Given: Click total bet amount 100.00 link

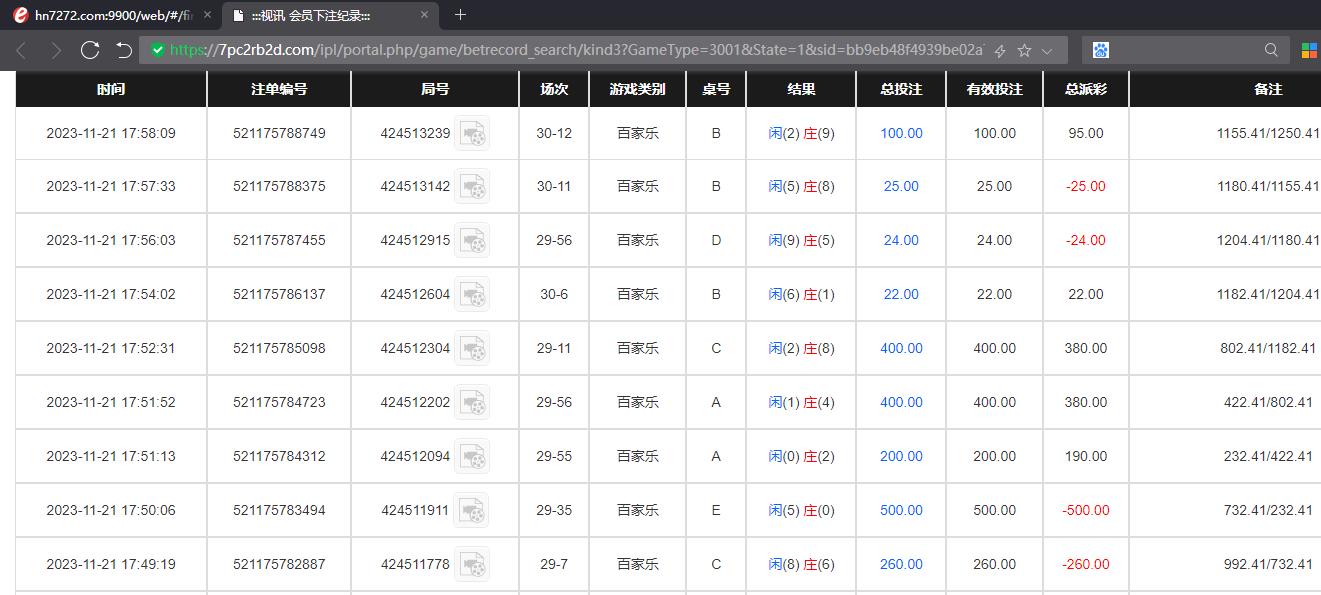Looking at the screenshot, I should (x=901, y=133).
